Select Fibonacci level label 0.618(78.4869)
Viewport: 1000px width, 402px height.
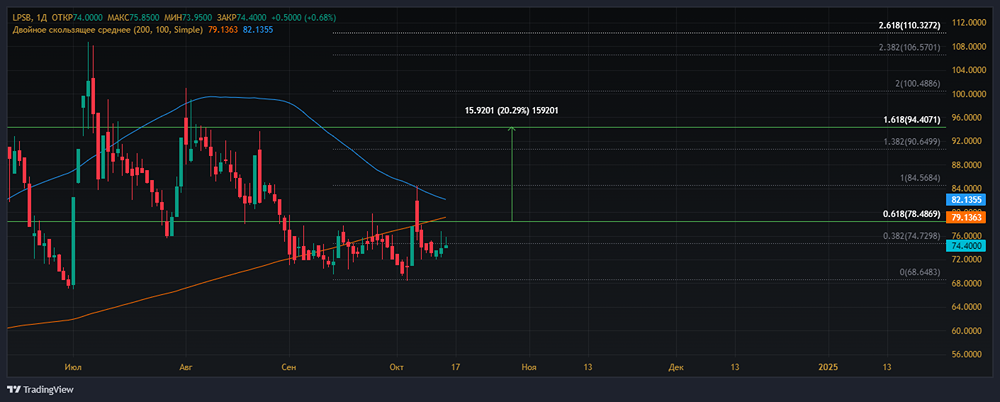(x=911, y=214)
